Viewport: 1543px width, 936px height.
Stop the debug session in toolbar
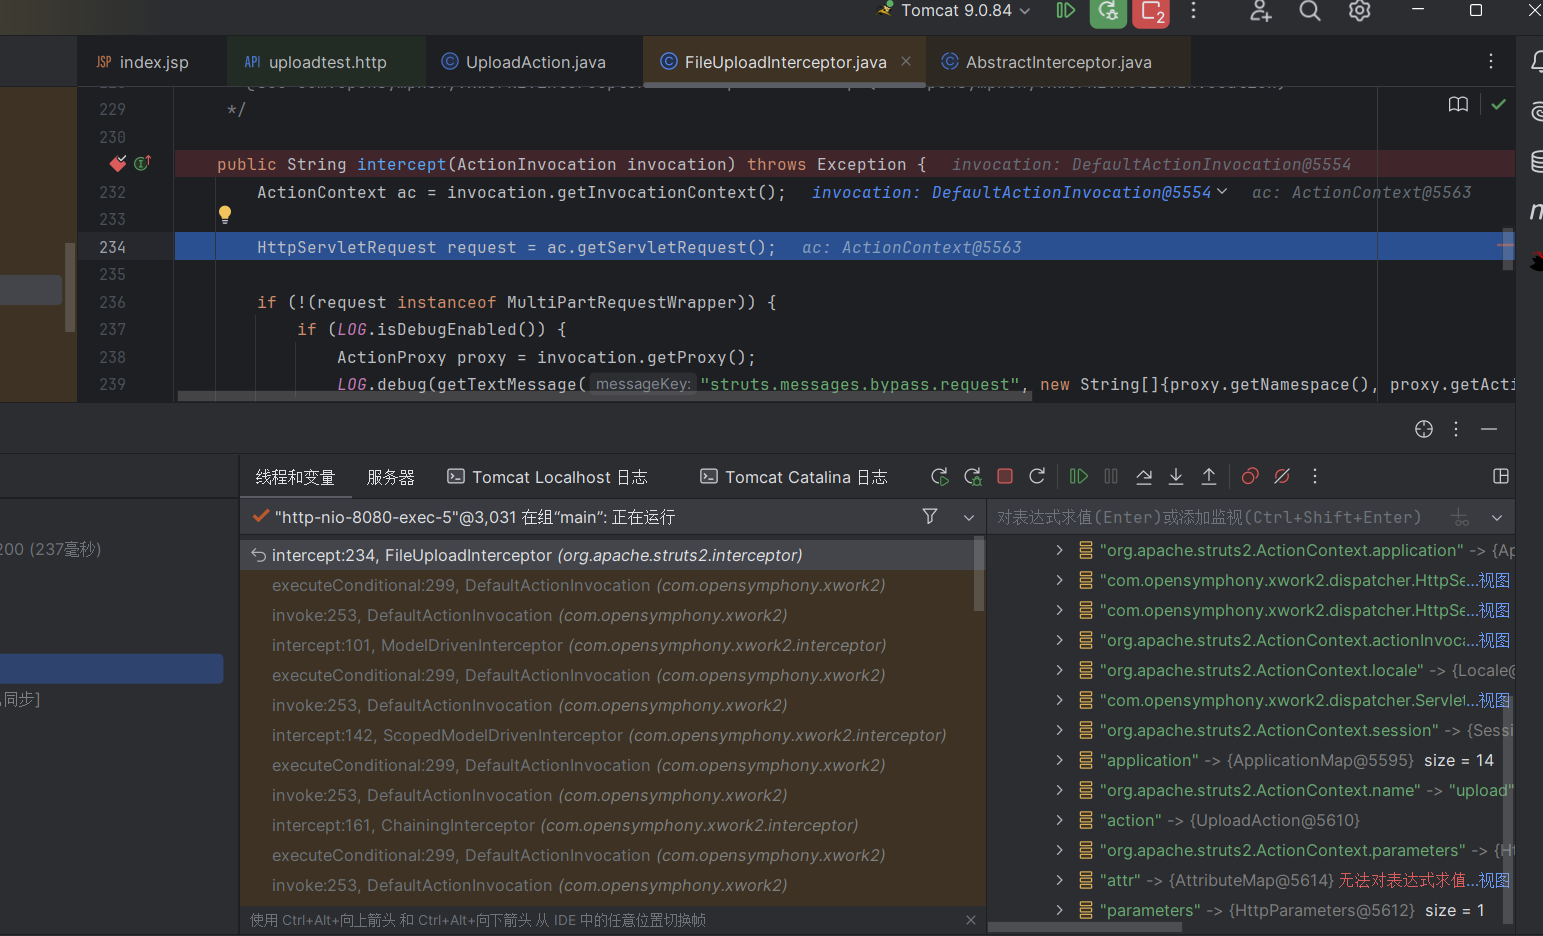coord(1005,477)
